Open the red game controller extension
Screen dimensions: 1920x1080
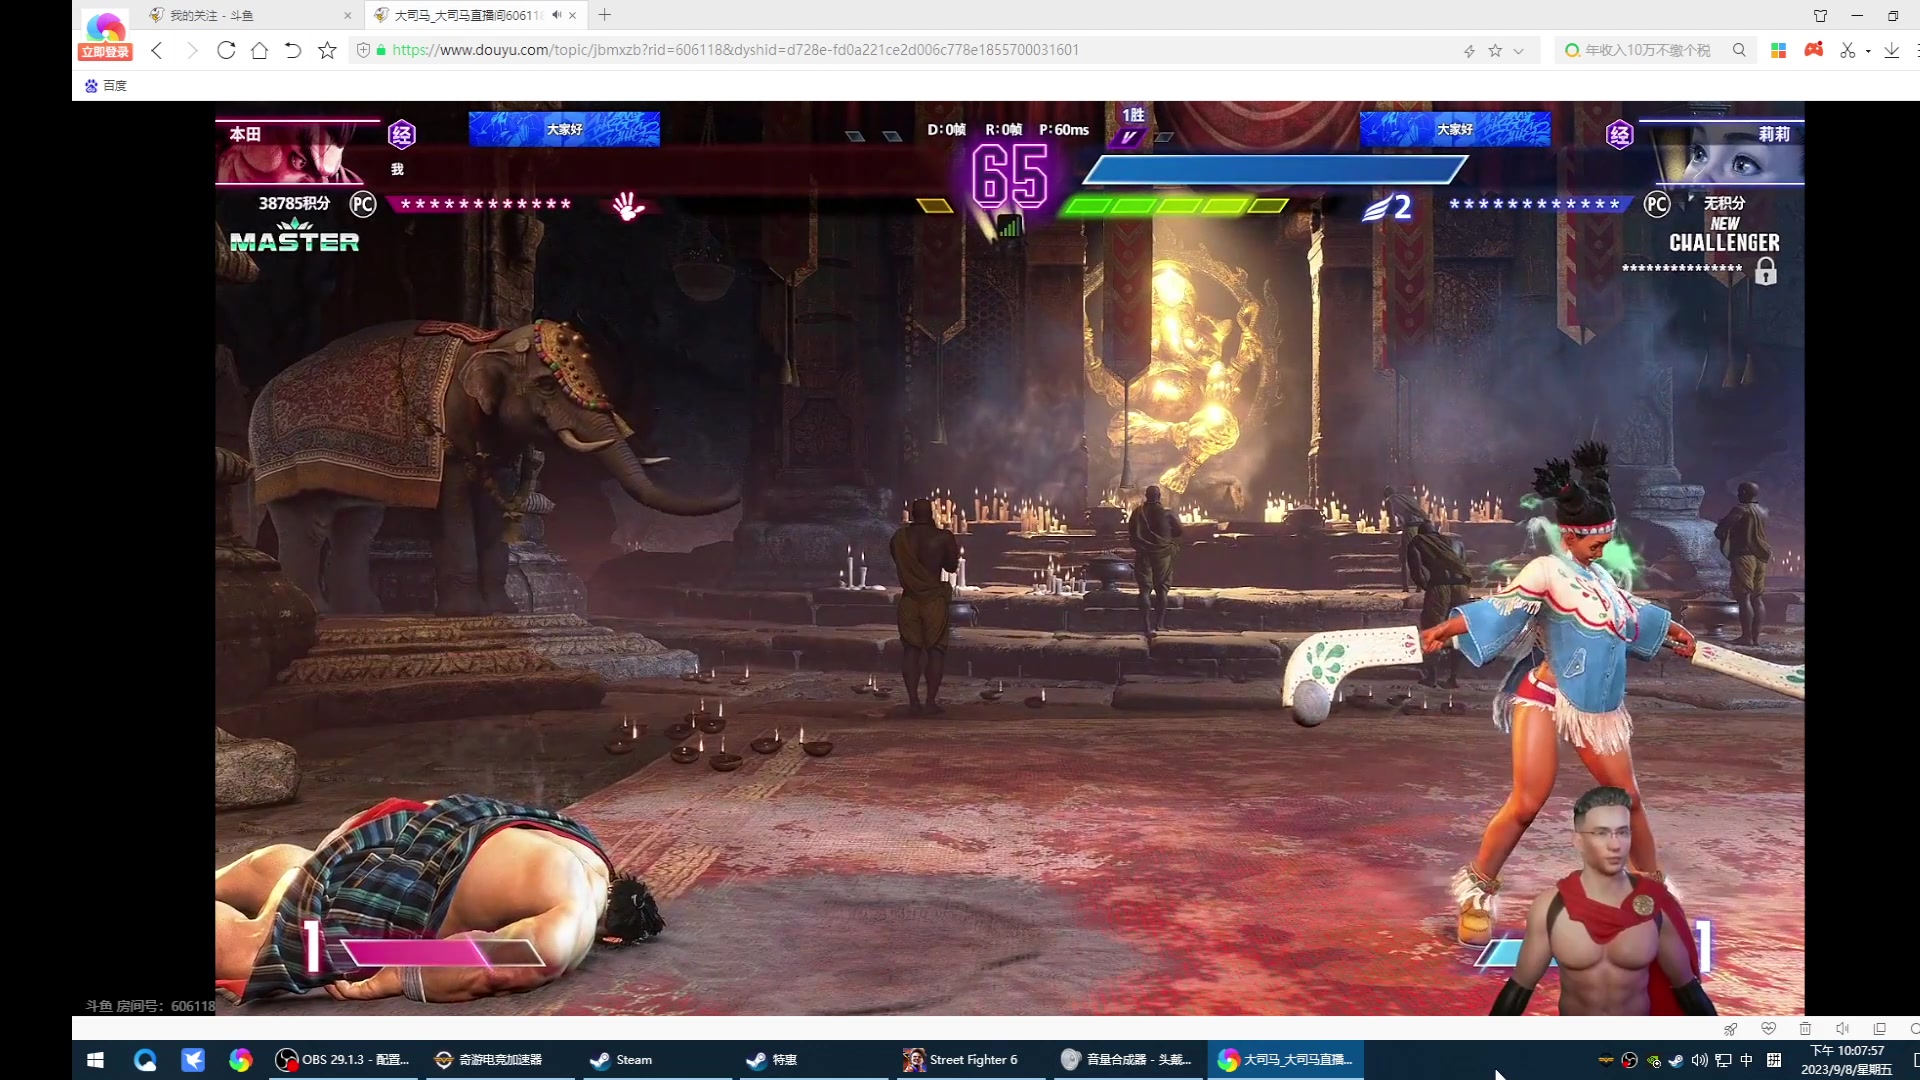(x=1814, y=49)
